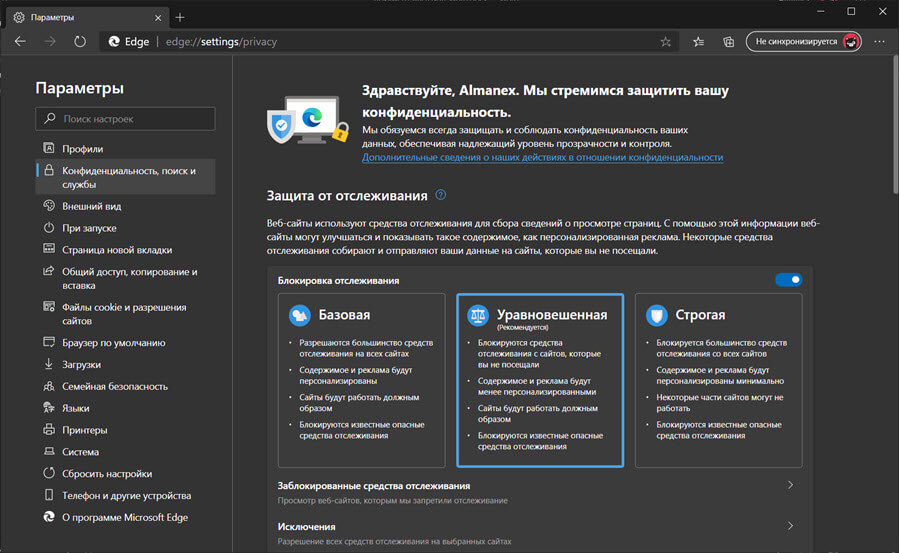Screen dimensions: 900x553
Task: Open Страница новой вкладки section
Action: point(125,250)
